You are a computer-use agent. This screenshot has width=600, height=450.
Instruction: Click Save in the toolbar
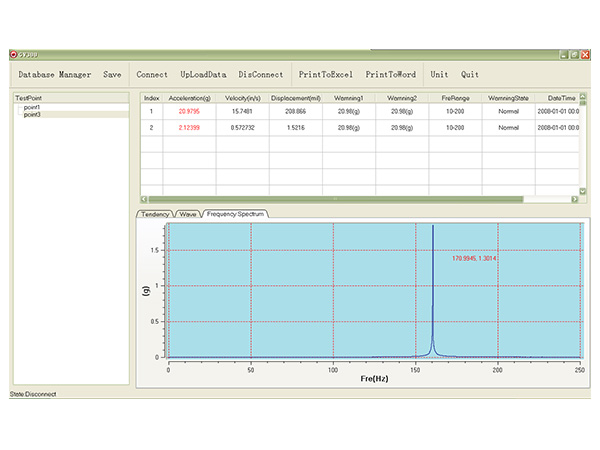[x=112, y=75]
